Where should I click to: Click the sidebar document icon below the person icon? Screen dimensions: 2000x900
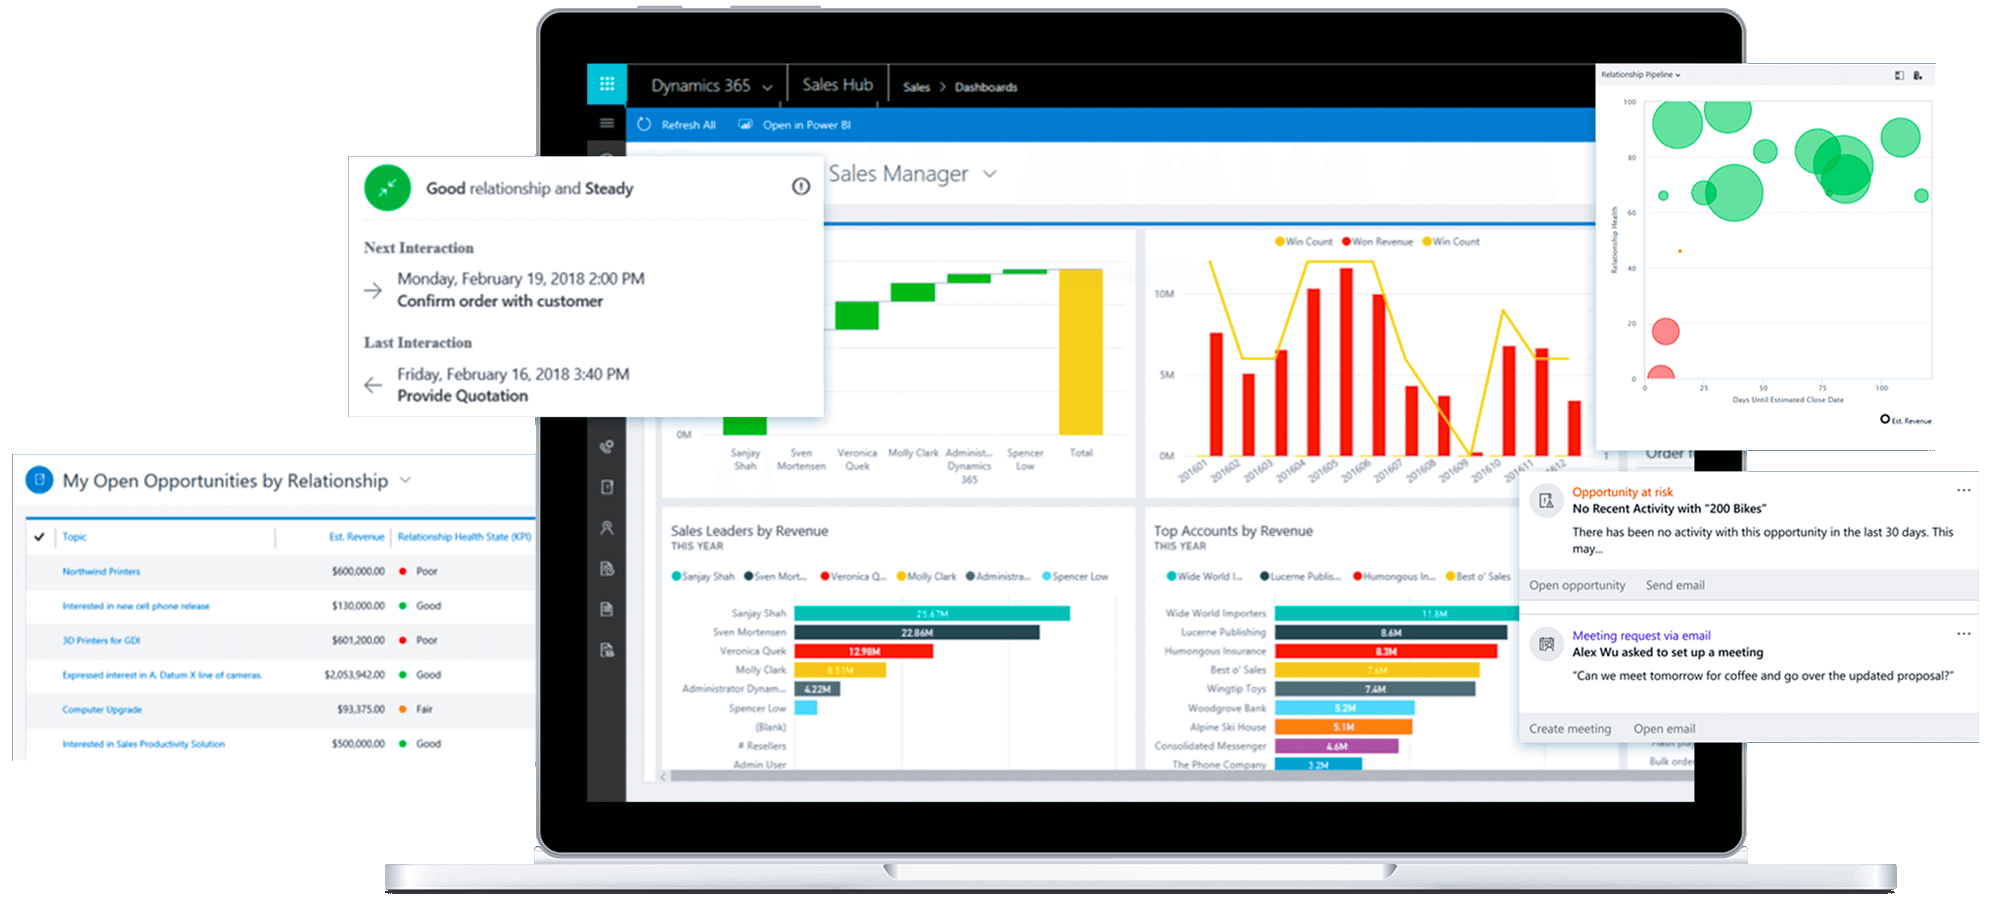(606, 568)
